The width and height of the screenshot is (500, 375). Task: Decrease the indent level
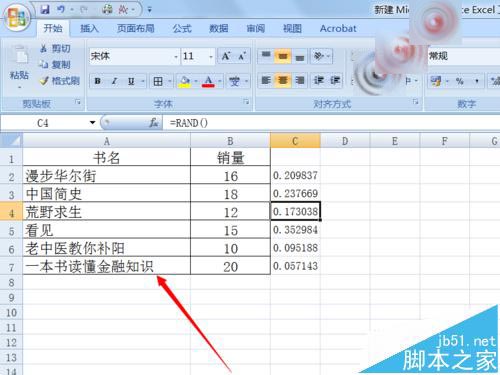click(319, 80)
